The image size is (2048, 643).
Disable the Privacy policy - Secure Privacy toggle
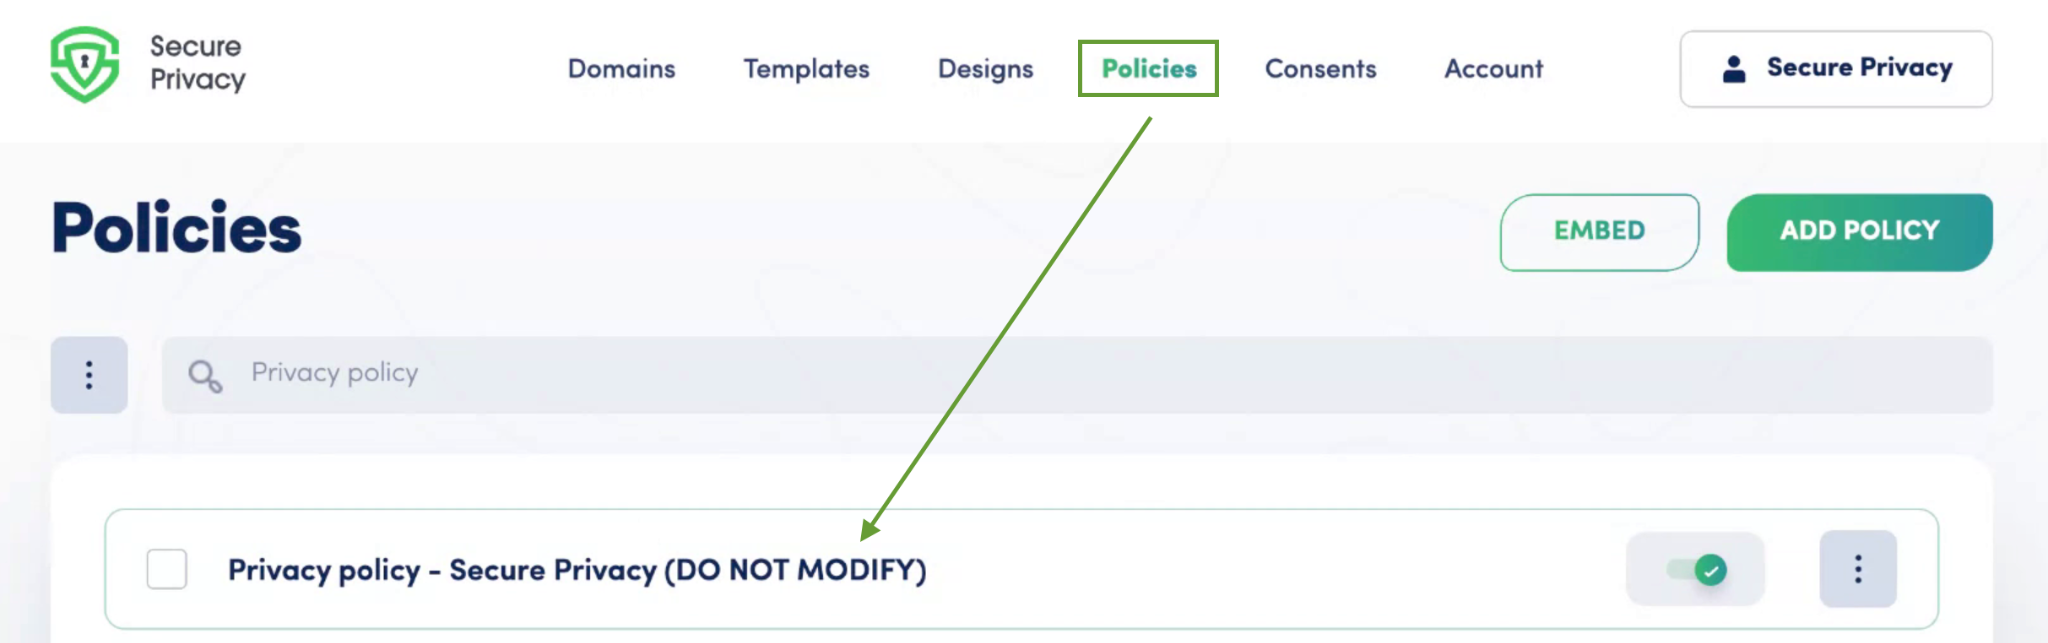click(1696, 569)
